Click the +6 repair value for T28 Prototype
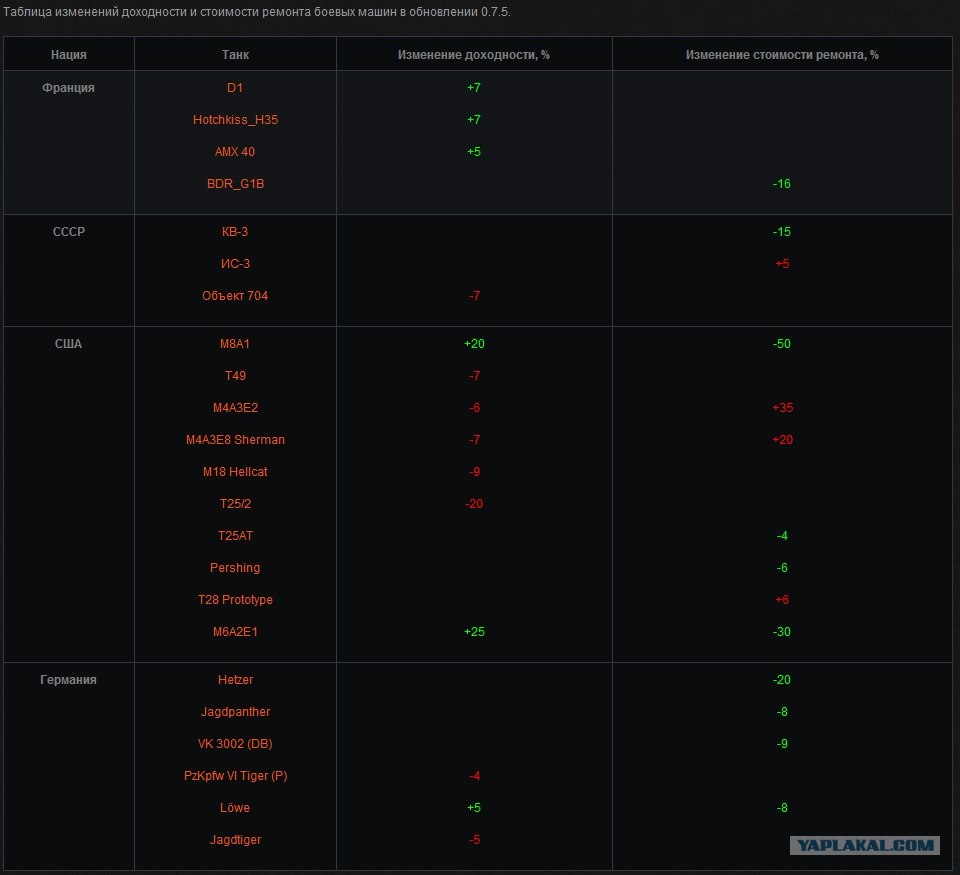This screenshot has width=960, height=875. [x=782, y=599]
